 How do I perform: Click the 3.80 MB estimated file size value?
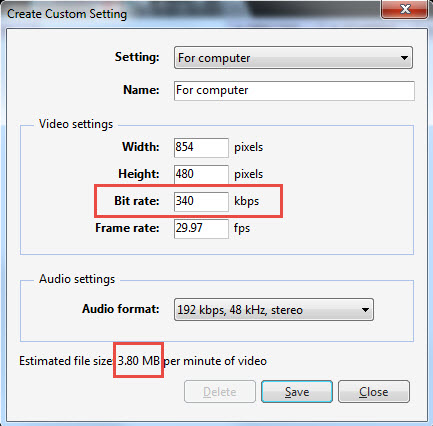[x=139, y=361]
